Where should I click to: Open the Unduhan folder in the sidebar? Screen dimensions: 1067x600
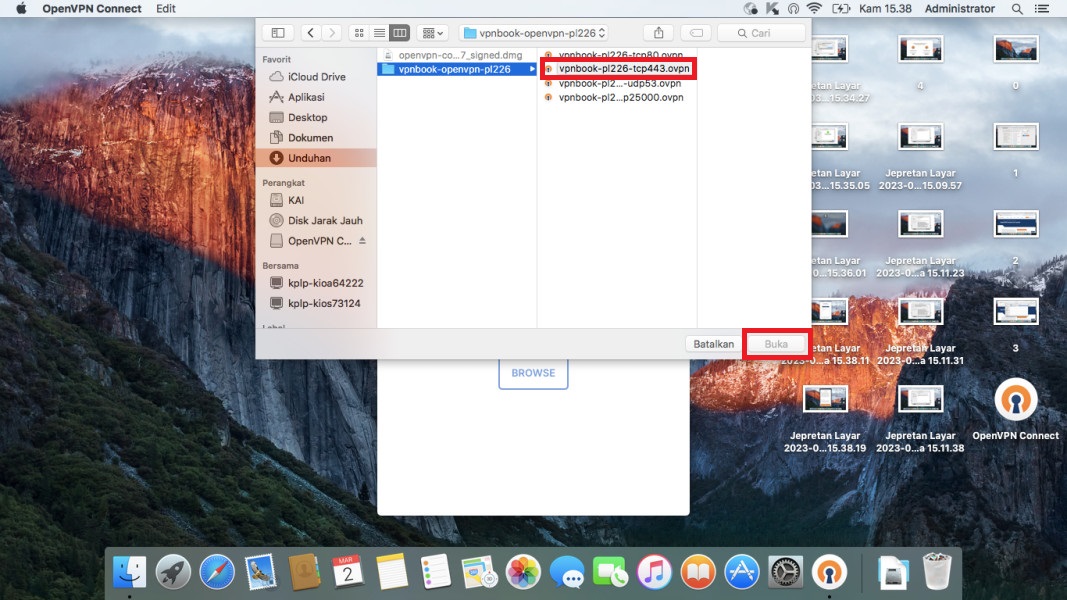point(309,158)
